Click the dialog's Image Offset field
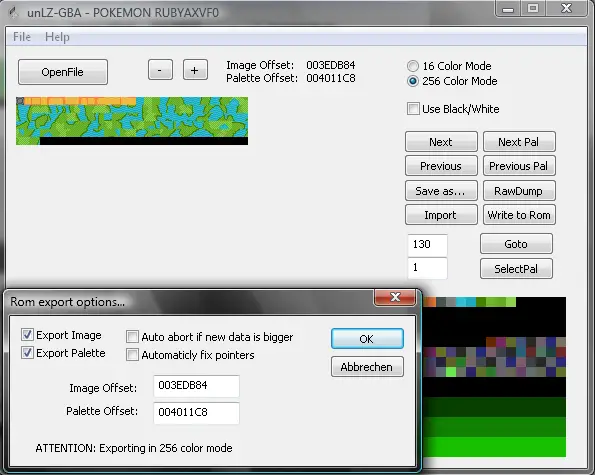The height and width of the screenshot is (475, 595). [196, 386]
